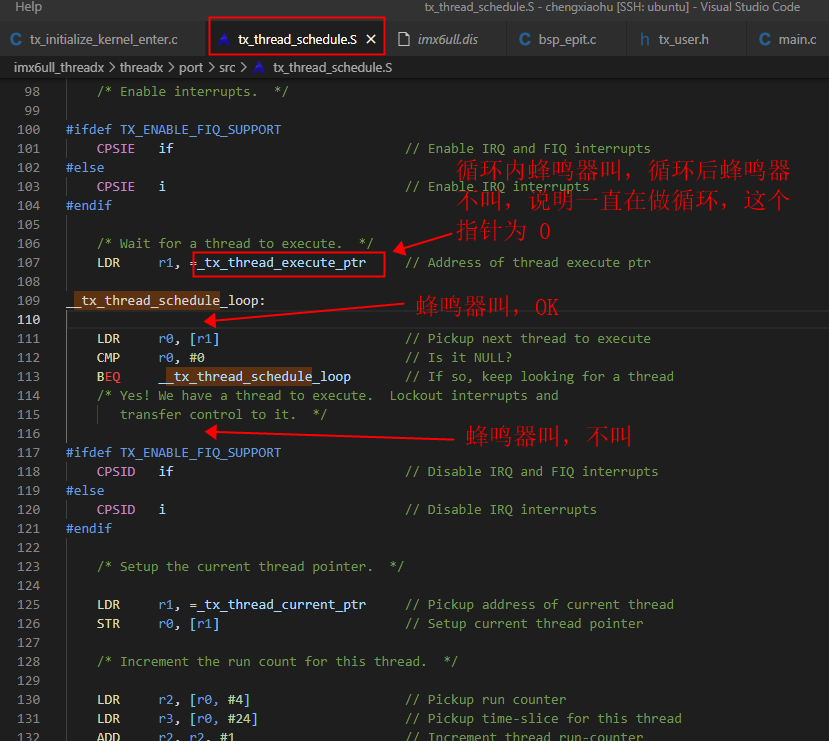Click CPSID instruction on line 120
Screen dimensions: 829x741
click(116, 510)
